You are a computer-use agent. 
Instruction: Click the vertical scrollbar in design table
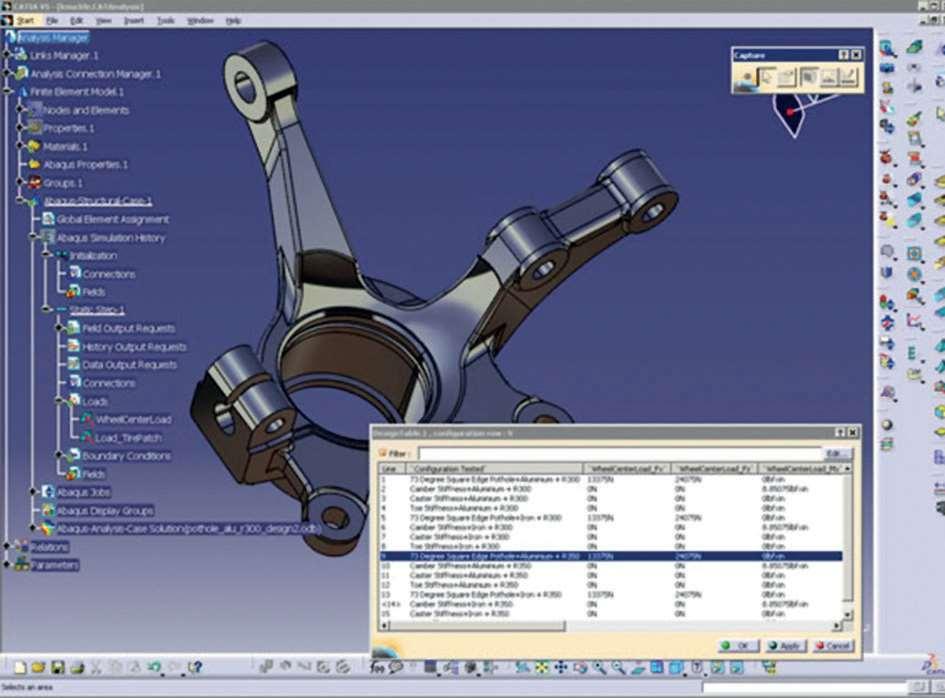[847, 538]
